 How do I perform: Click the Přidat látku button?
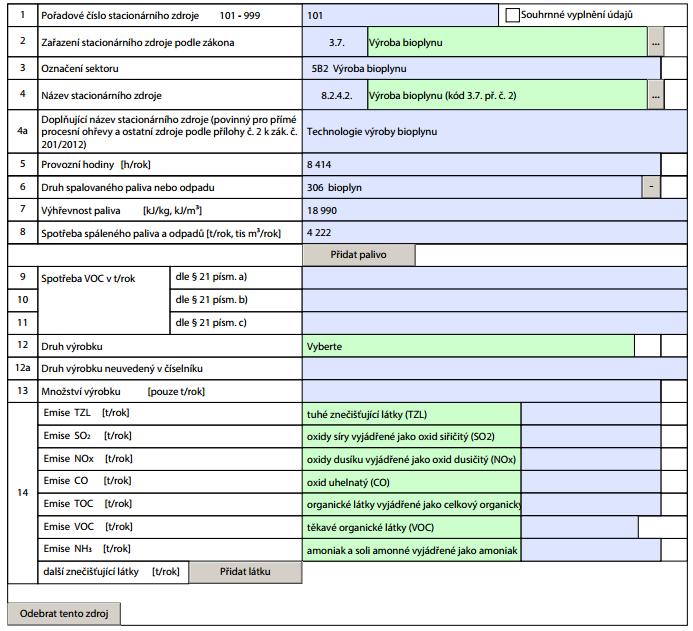pos(245,572)
